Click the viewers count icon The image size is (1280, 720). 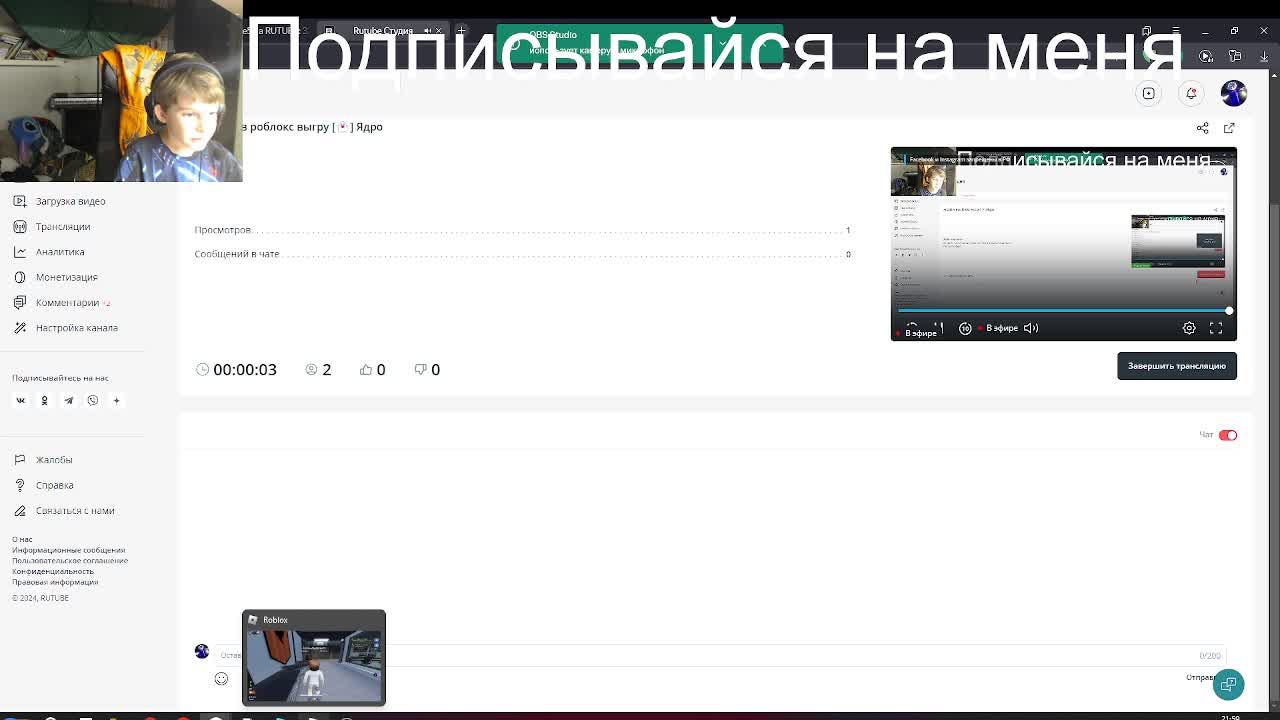pyautogui.click(x=311, y=369)
